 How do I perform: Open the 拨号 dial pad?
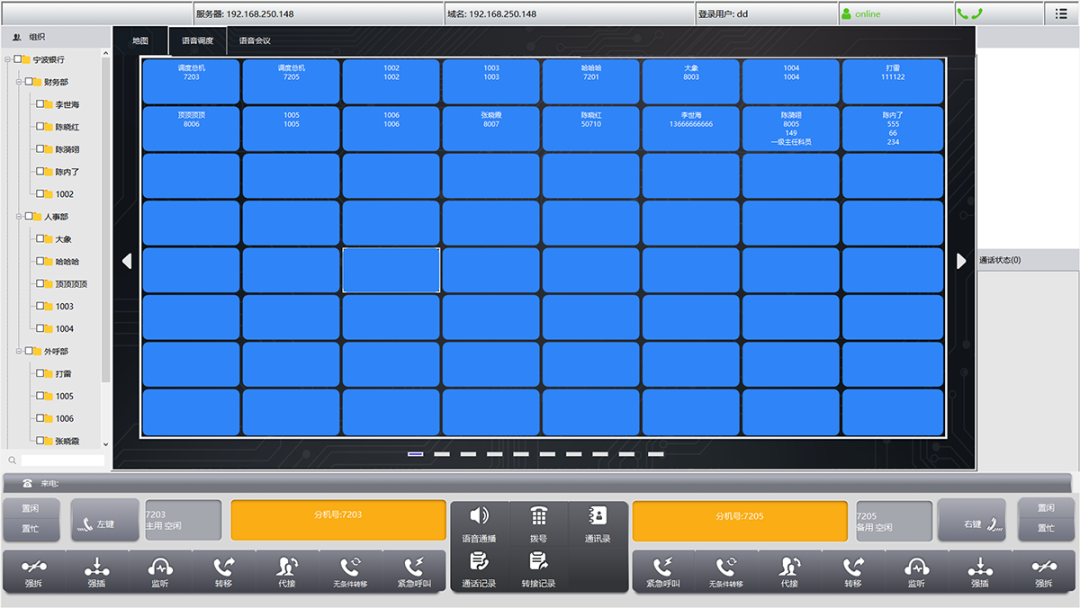point(539,516)
